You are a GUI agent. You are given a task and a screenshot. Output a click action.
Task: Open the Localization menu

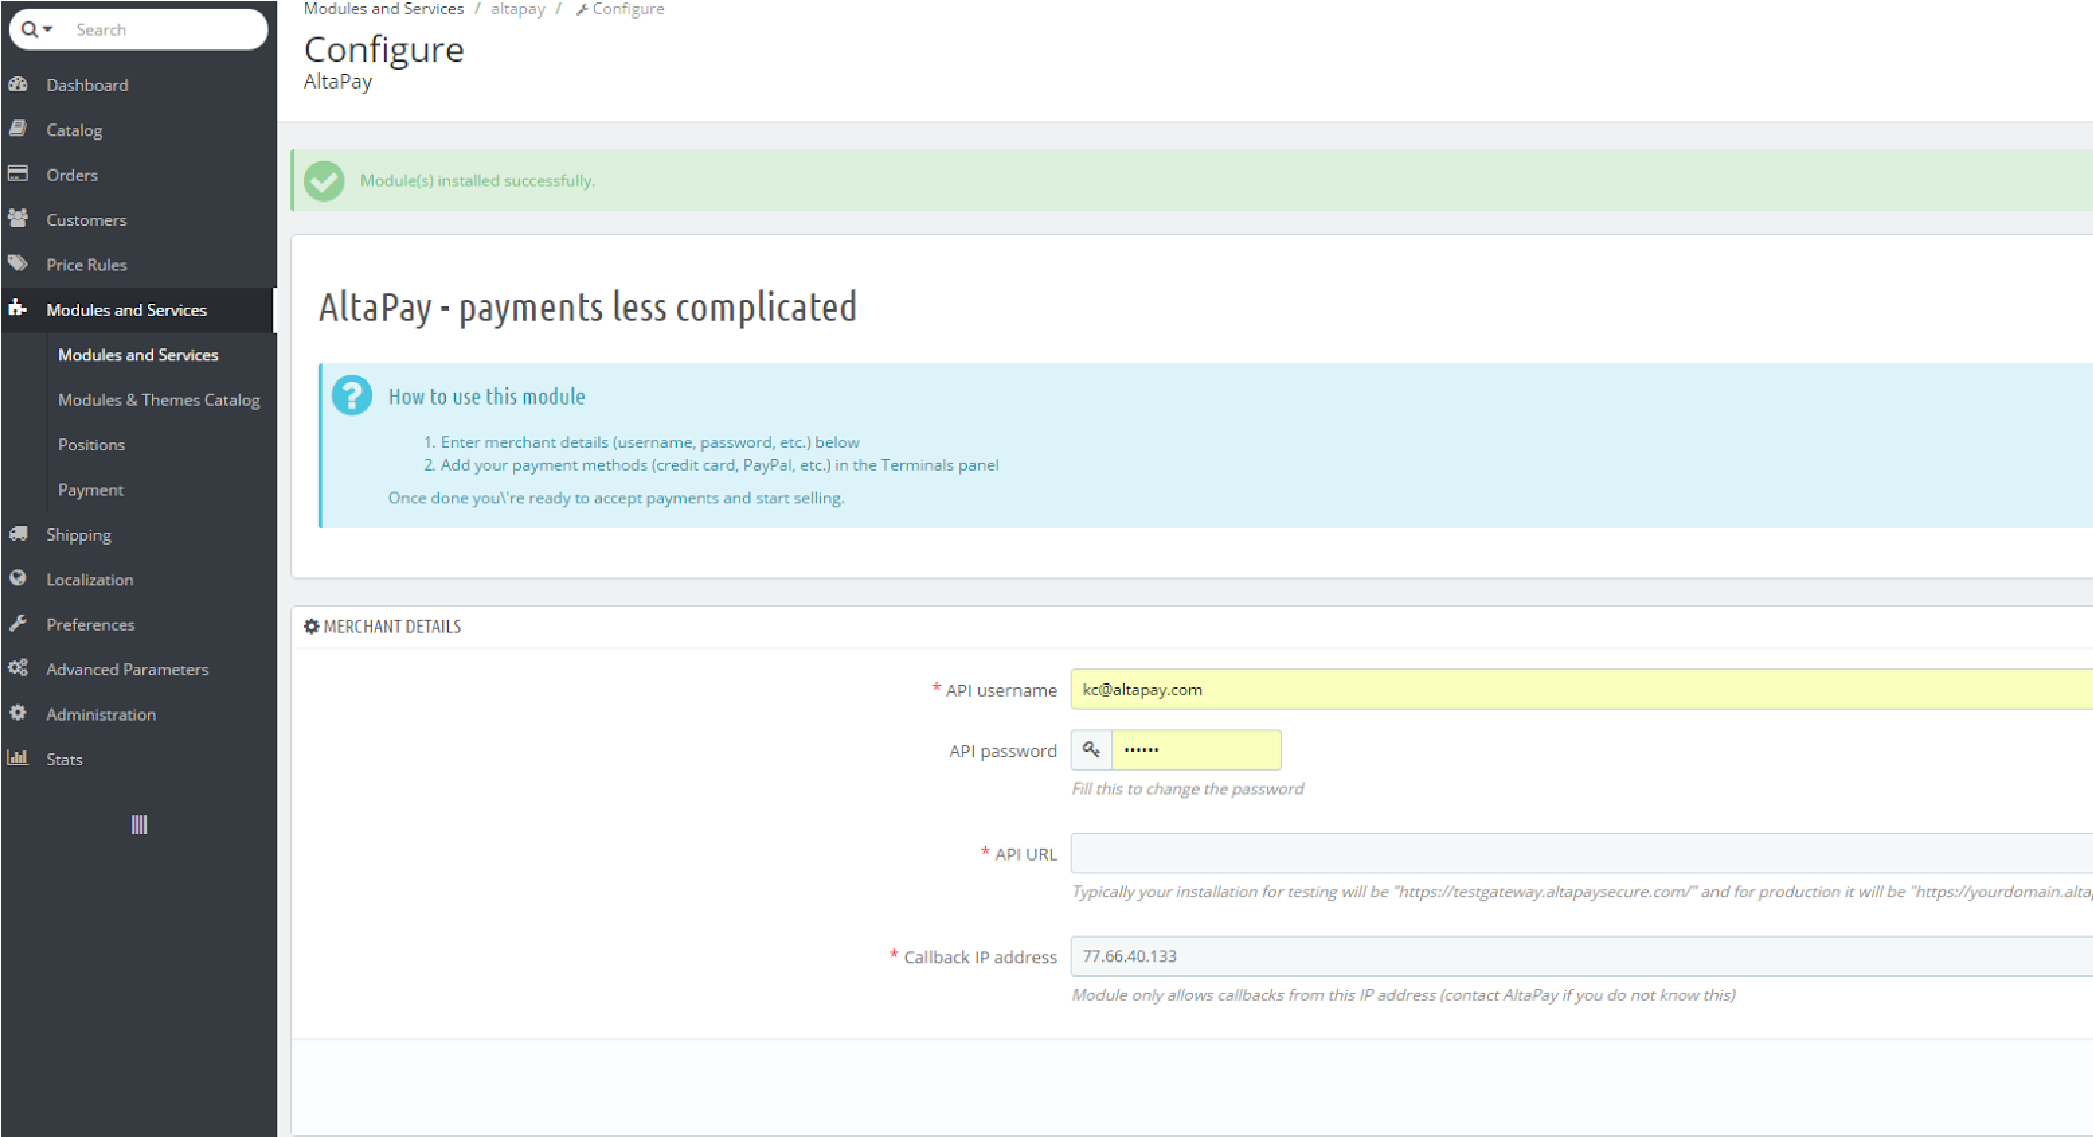89,580
